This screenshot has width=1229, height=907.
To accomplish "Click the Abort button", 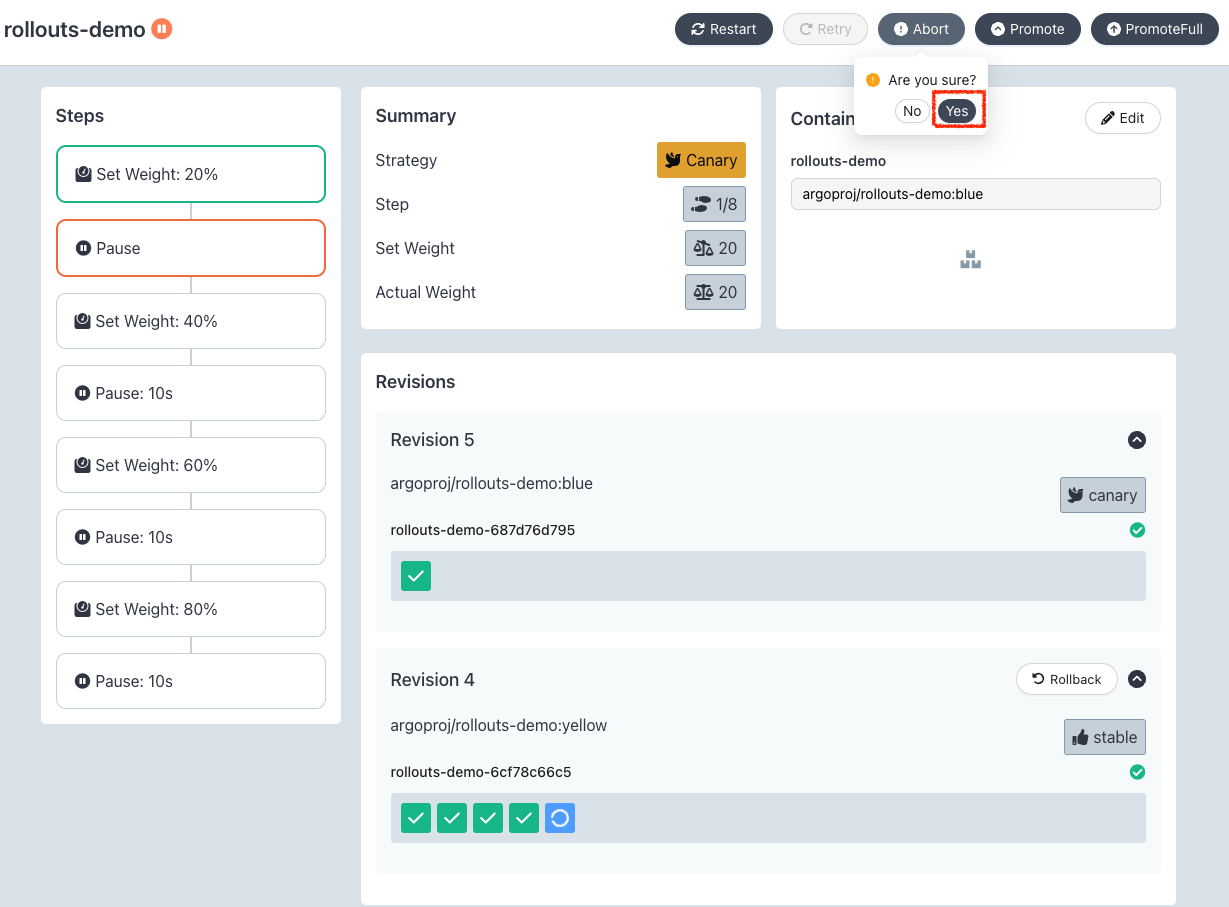I will click(x=921, y=29).
